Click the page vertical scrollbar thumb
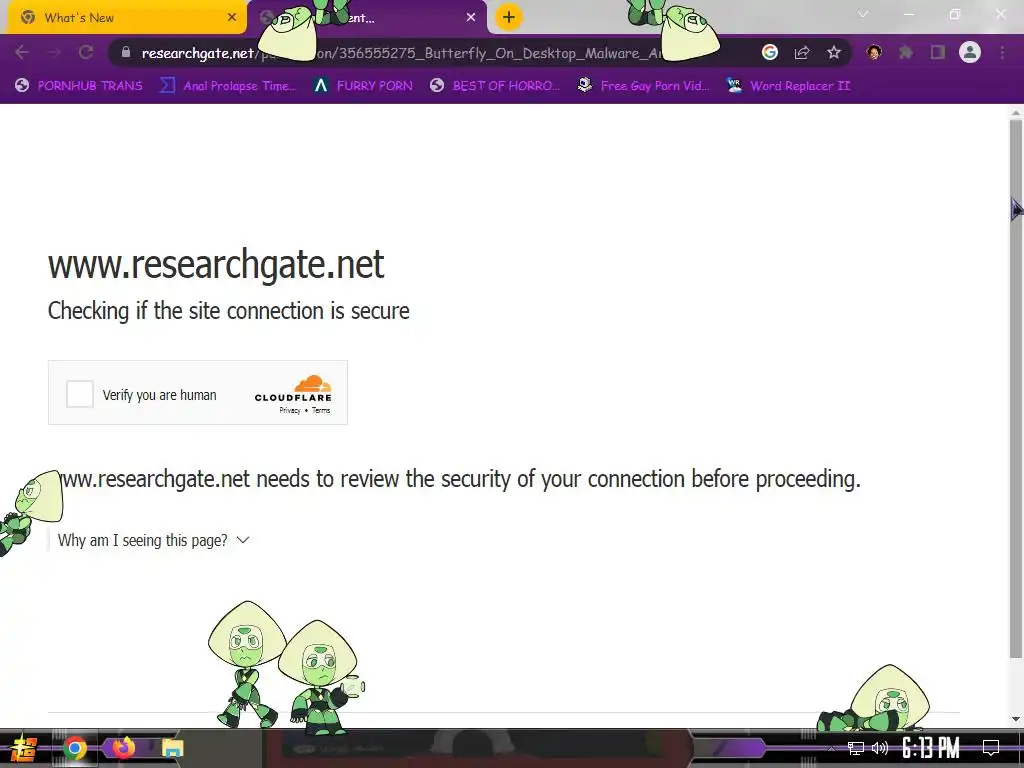This screenshot has height=768, width=1024. click(x=1016, y=389)
